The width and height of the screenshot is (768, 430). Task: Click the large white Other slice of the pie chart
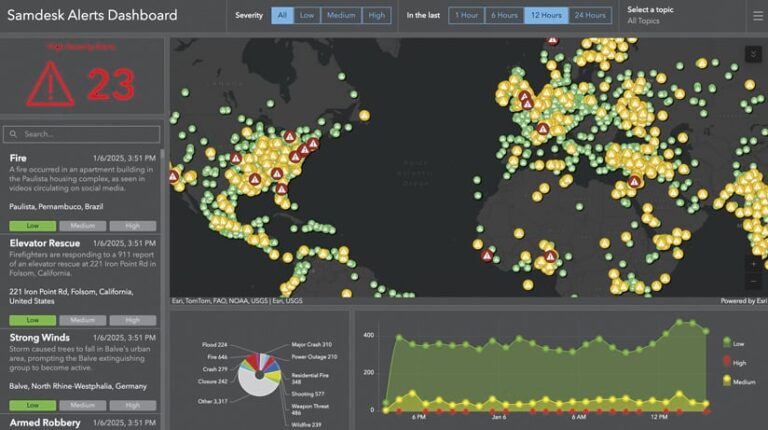(256, 386)
